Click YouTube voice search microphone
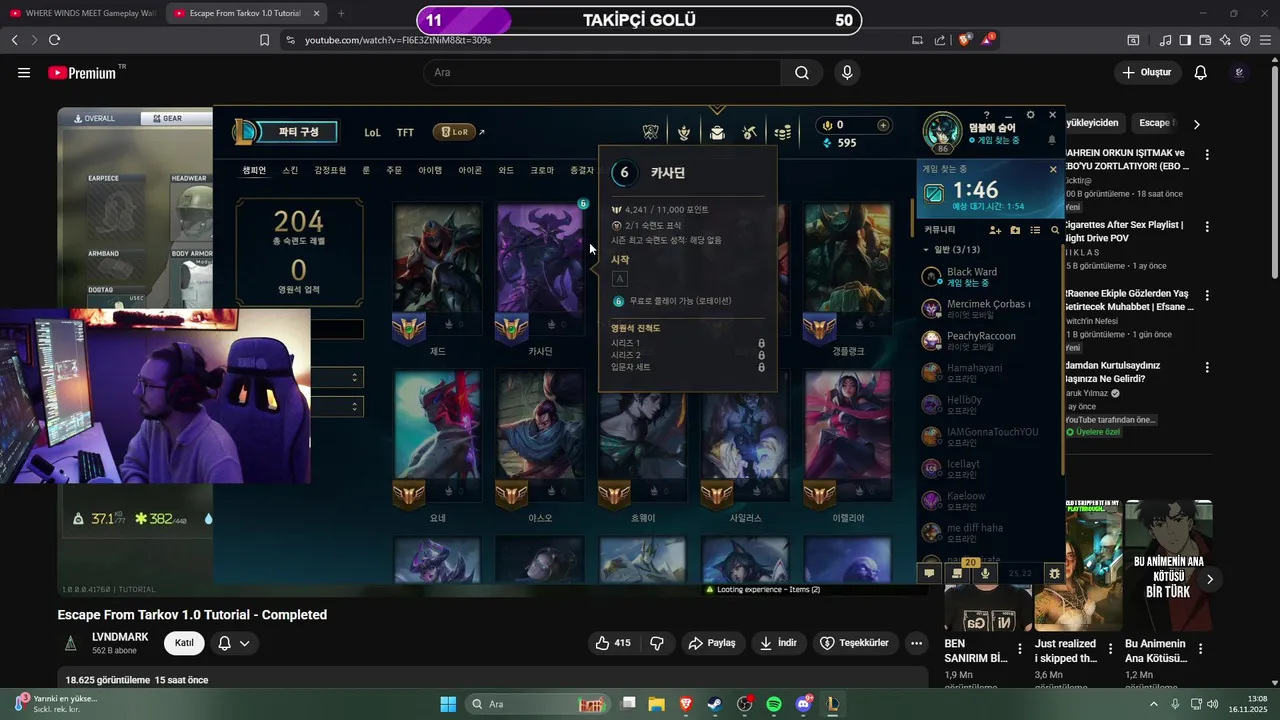The width and height of the screenshot is (1280, 720). (847, 72)
